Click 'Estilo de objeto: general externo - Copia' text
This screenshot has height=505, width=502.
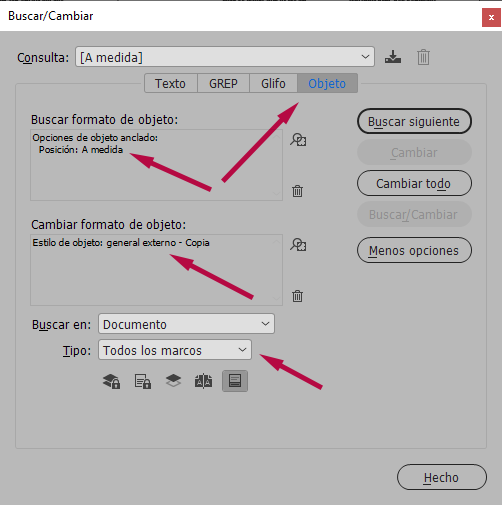click(121, 243)
